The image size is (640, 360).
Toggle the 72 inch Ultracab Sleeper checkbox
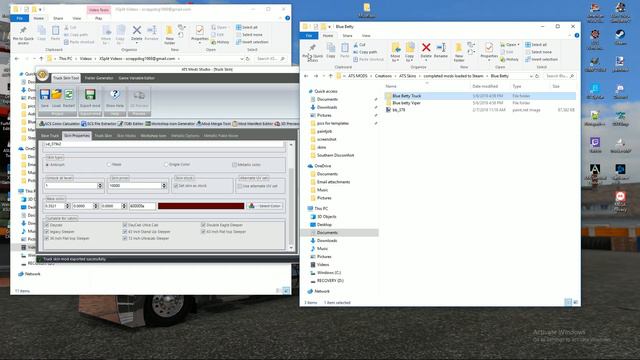click(125, 238)
